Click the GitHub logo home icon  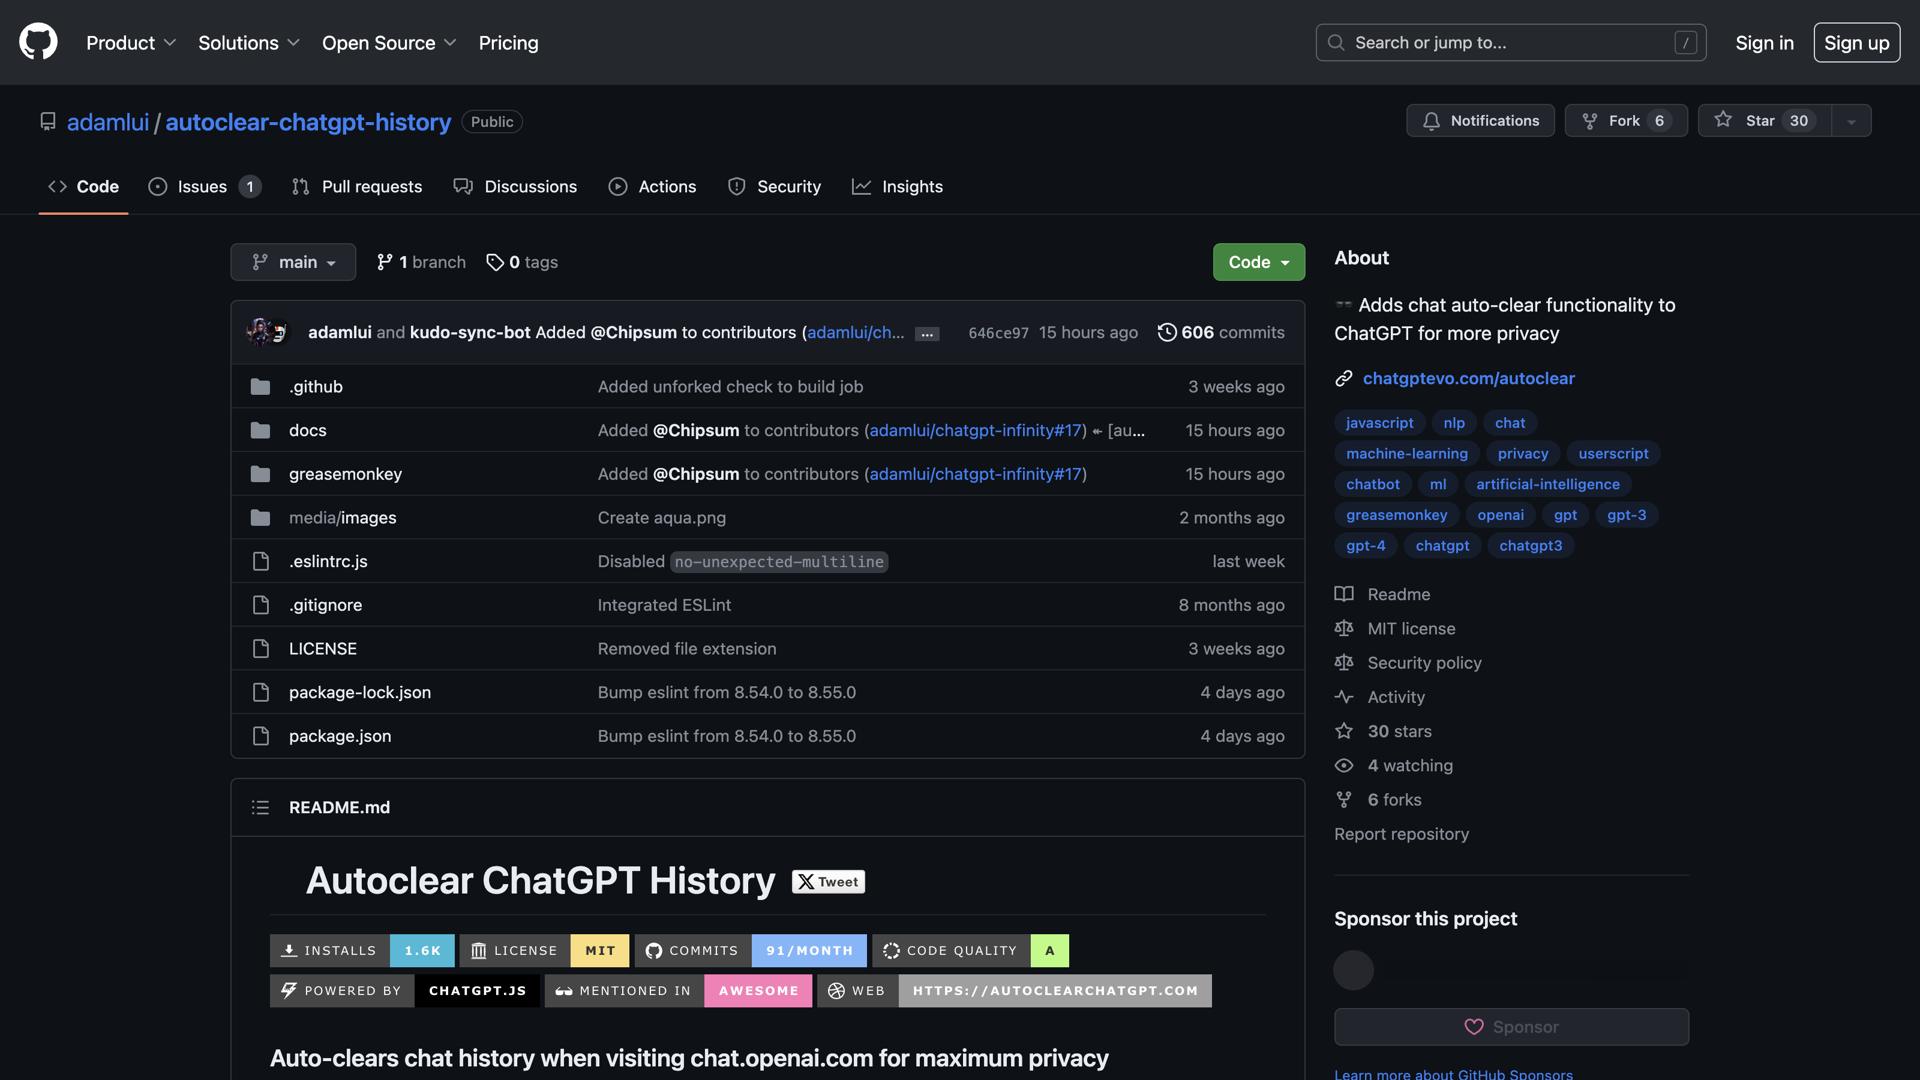pyautogui.click(x=37, y=42)
